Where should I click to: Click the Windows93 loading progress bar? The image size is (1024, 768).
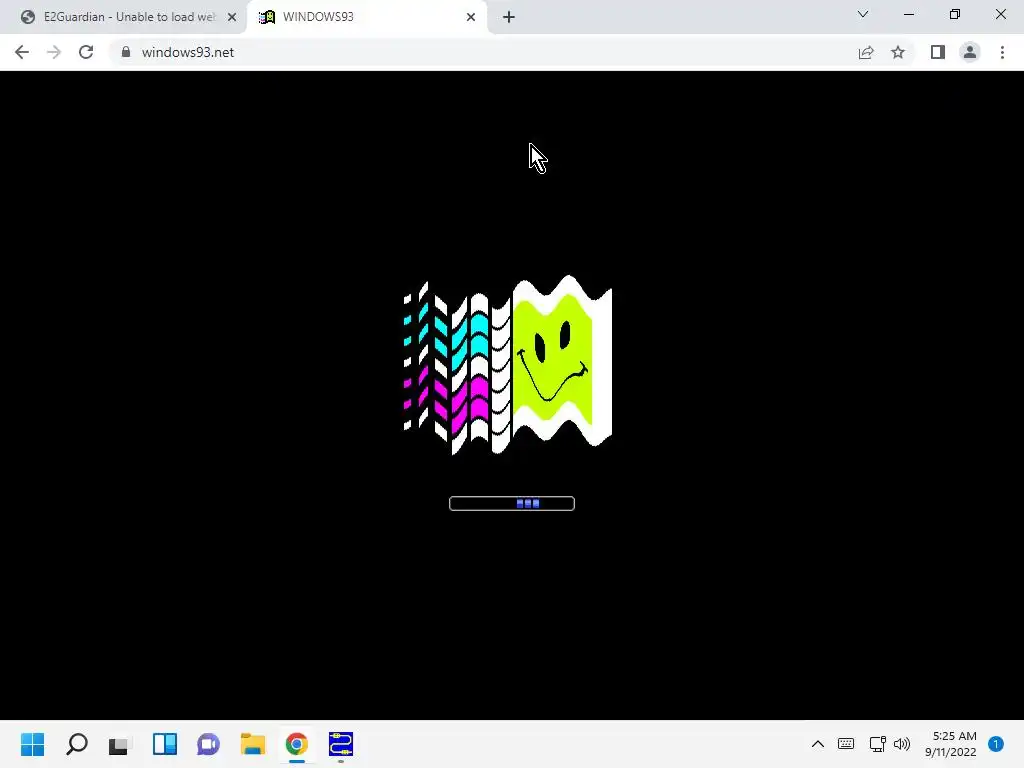(512, 504)
